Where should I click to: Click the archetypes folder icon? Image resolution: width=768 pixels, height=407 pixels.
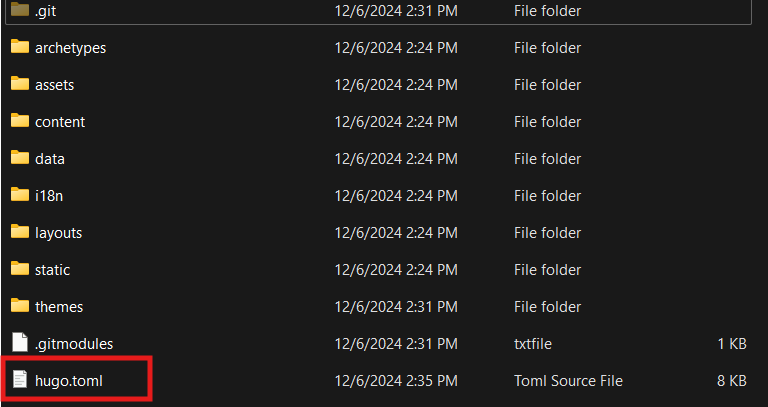20,47
